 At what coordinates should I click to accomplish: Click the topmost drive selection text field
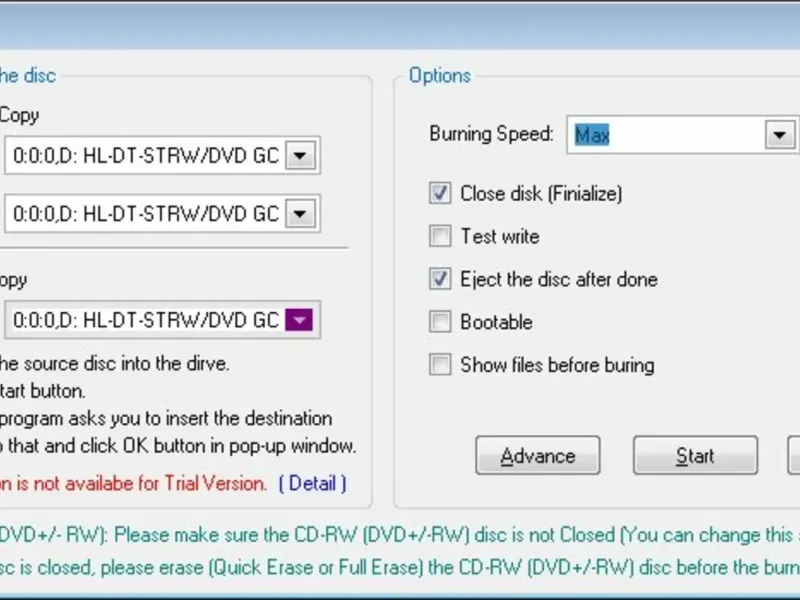tap(146, 156)
